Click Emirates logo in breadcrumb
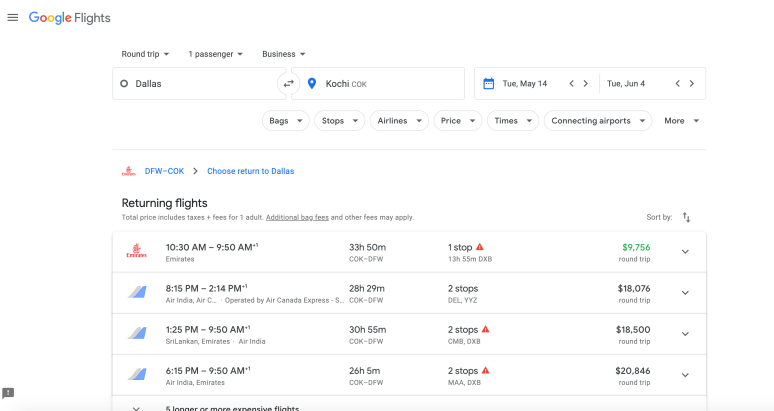The image size is (774, 411). tap(129, 171)
